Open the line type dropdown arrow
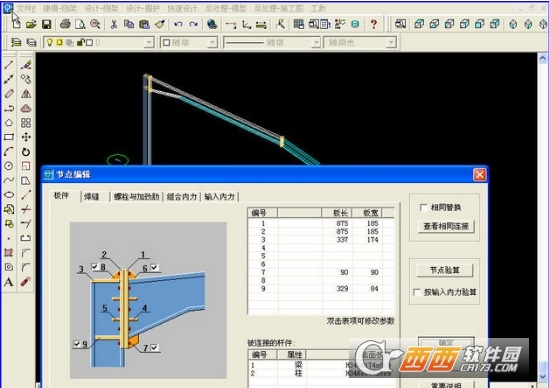 click(316, 43)
